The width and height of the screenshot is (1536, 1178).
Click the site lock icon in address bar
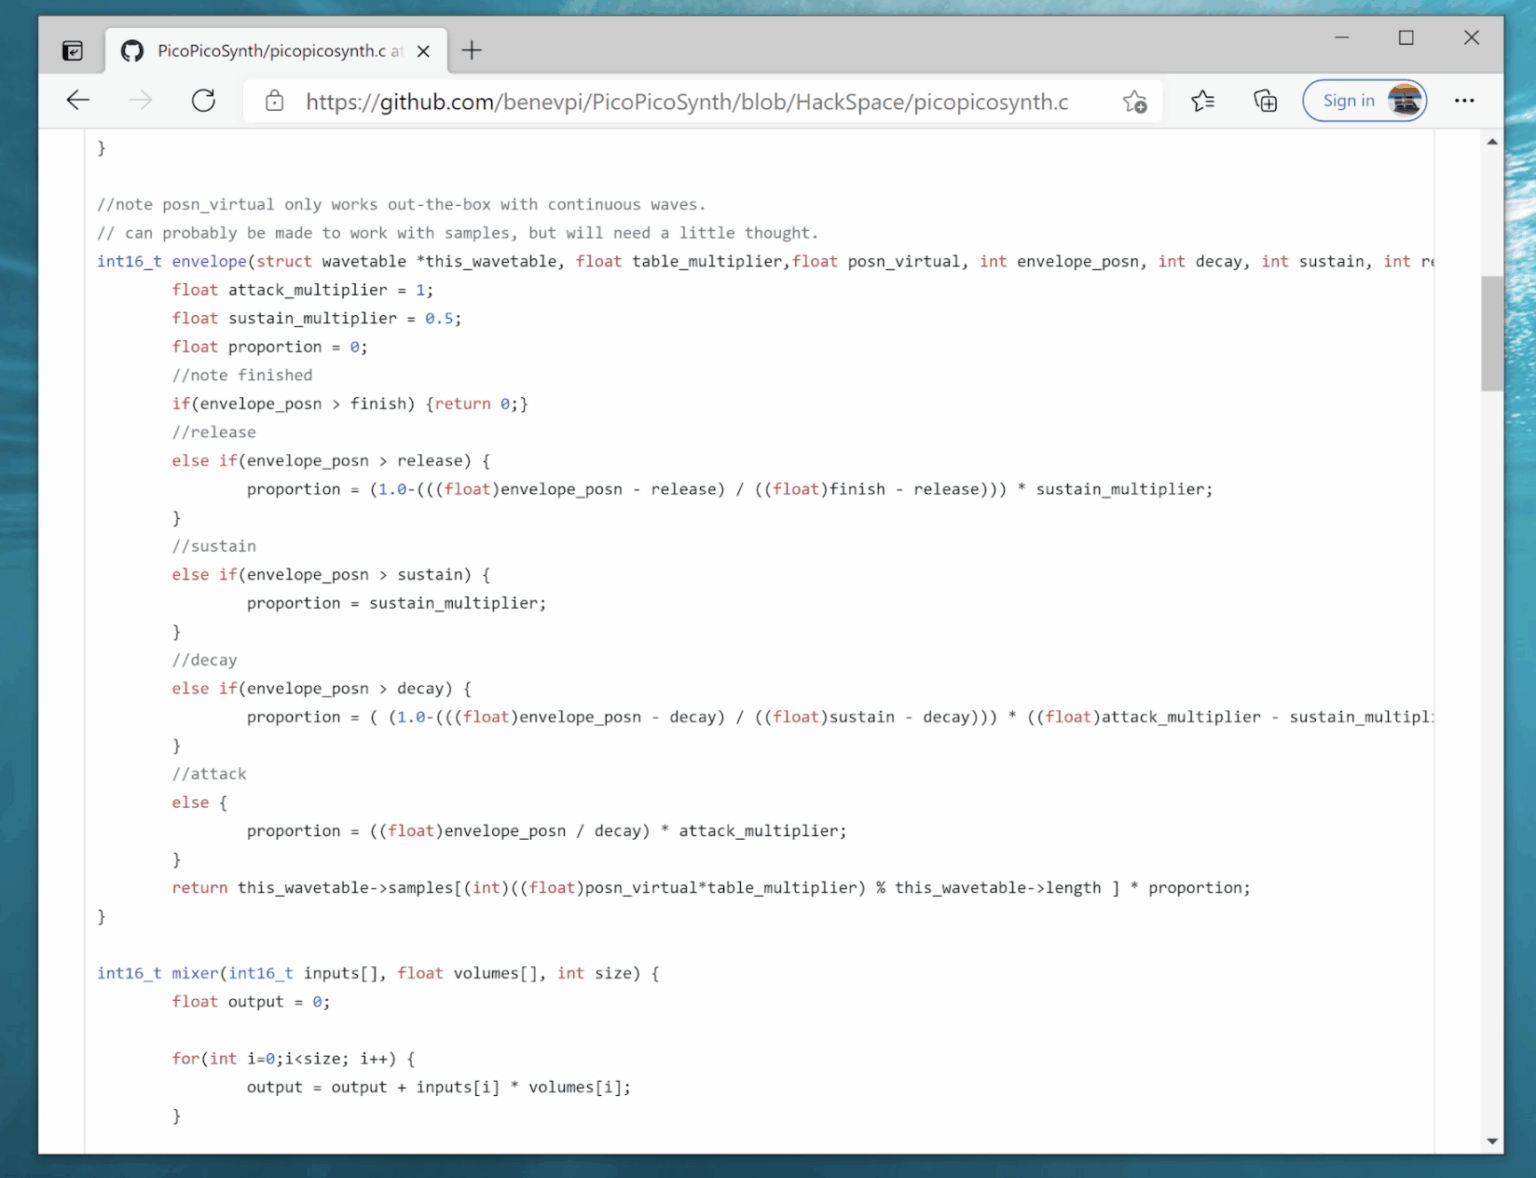274,101
